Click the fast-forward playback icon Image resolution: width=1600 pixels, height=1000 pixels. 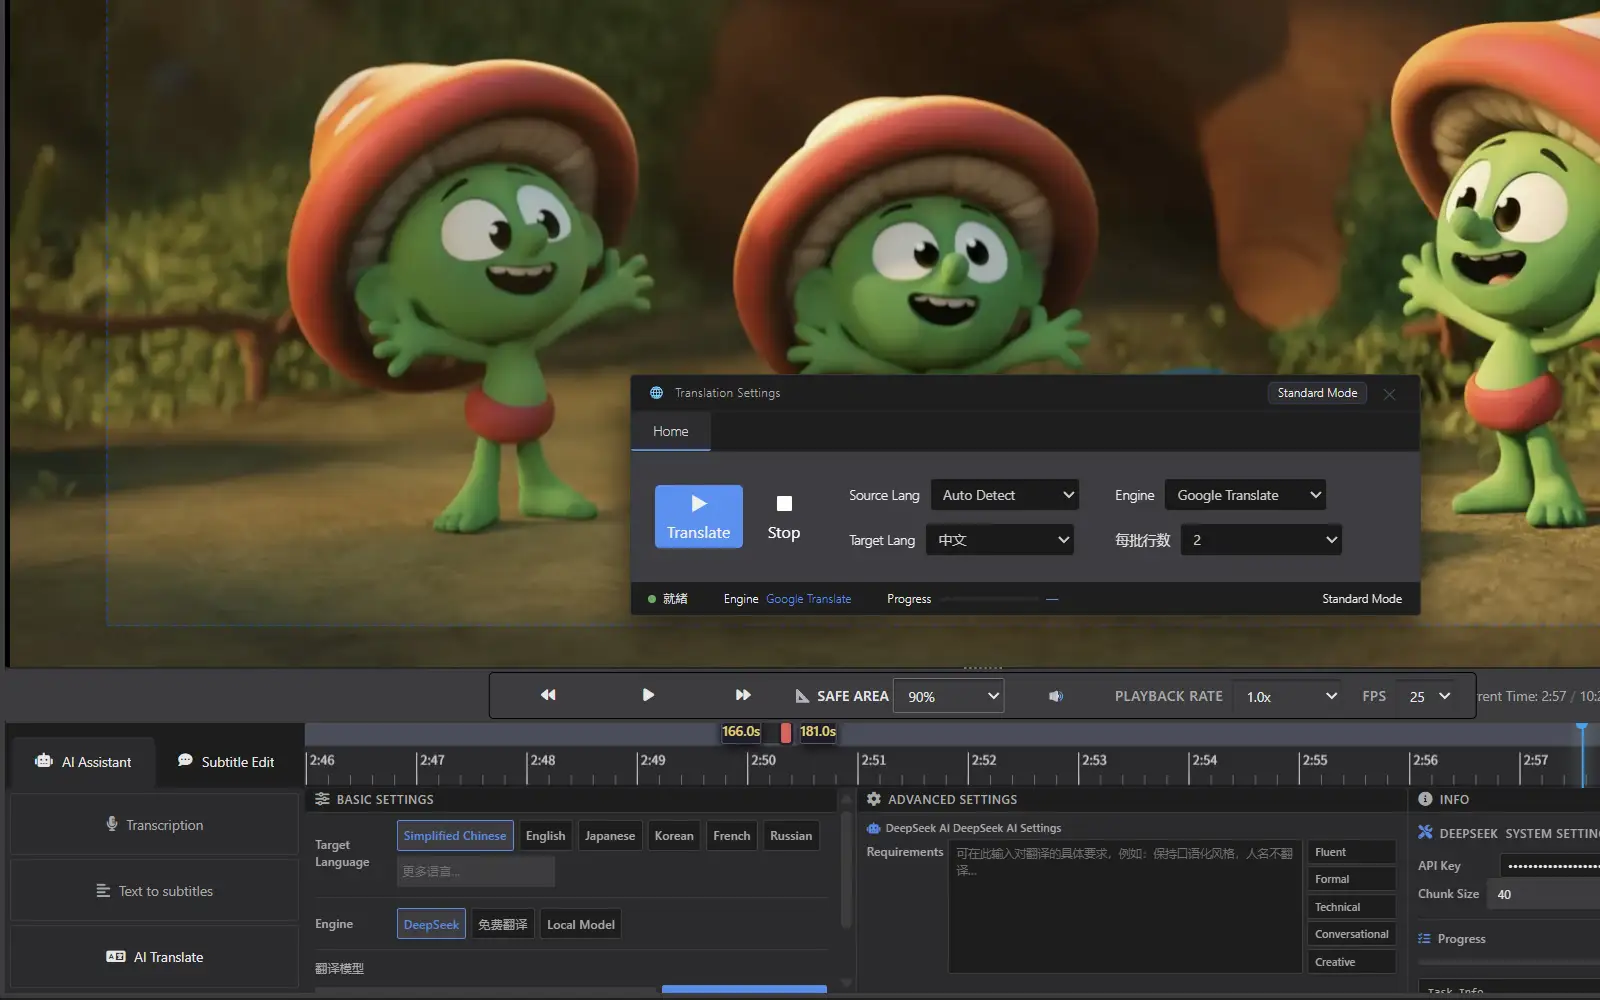coord(743,695)
